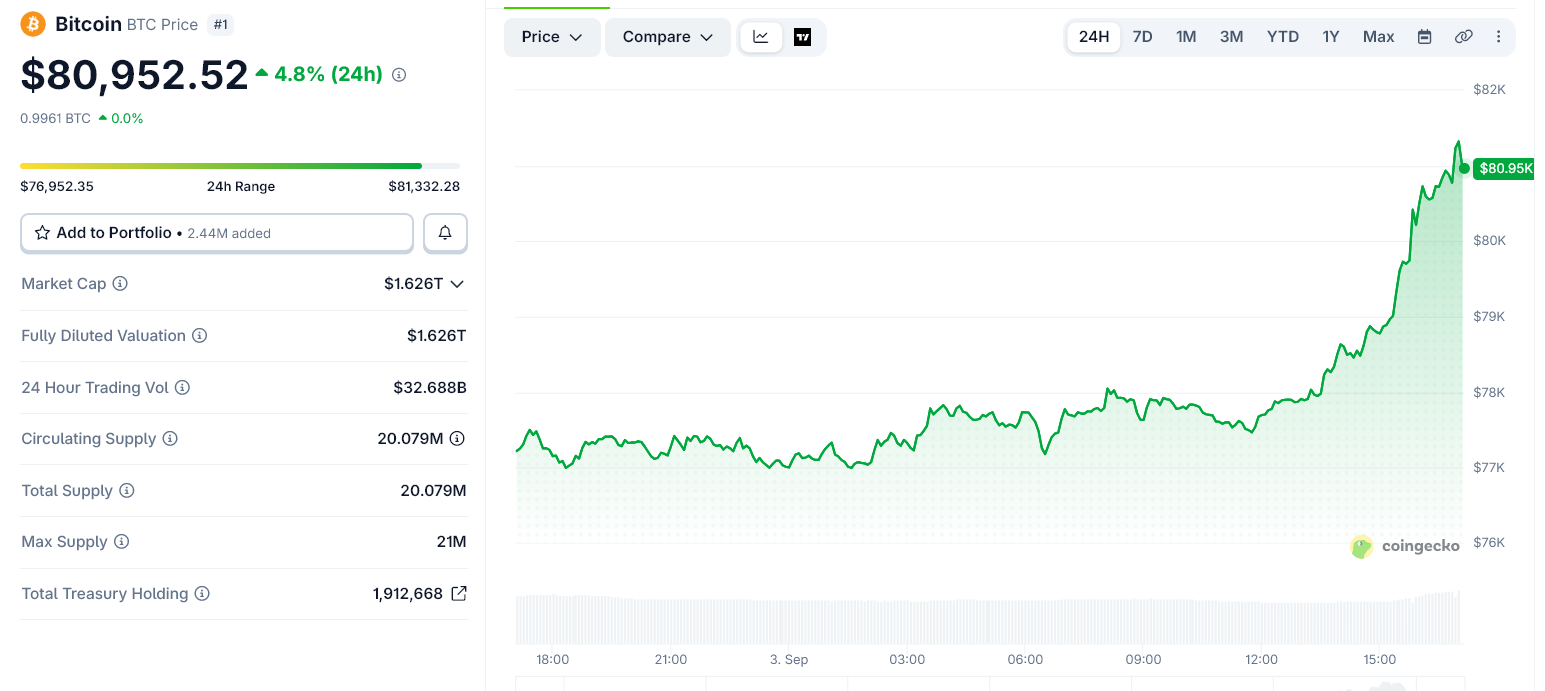Open the Price dropdown

click(552, 37)
